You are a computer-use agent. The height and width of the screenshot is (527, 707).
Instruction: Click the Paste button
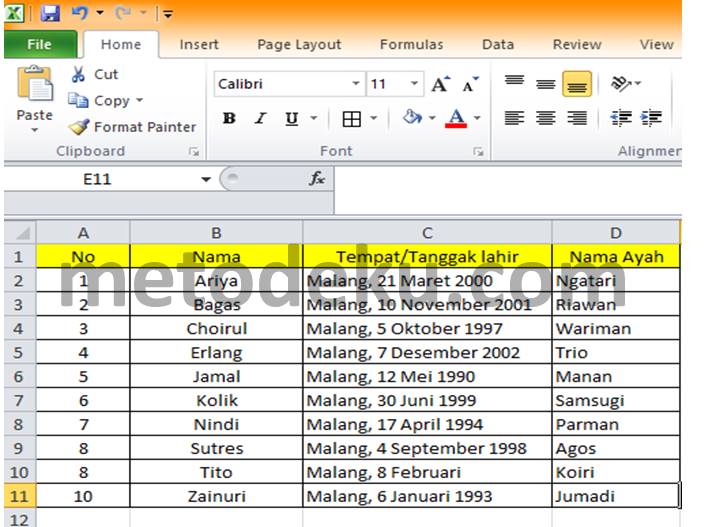[34, 99]
